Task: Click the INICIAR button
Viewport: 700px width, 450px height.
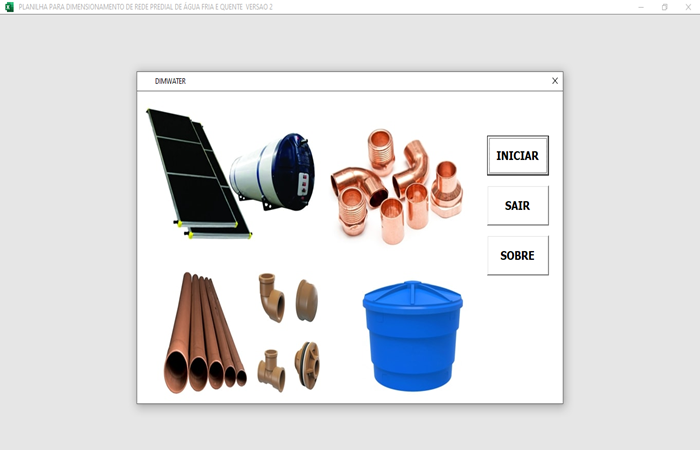Action: pyautogui.click(x=517, y=156)
